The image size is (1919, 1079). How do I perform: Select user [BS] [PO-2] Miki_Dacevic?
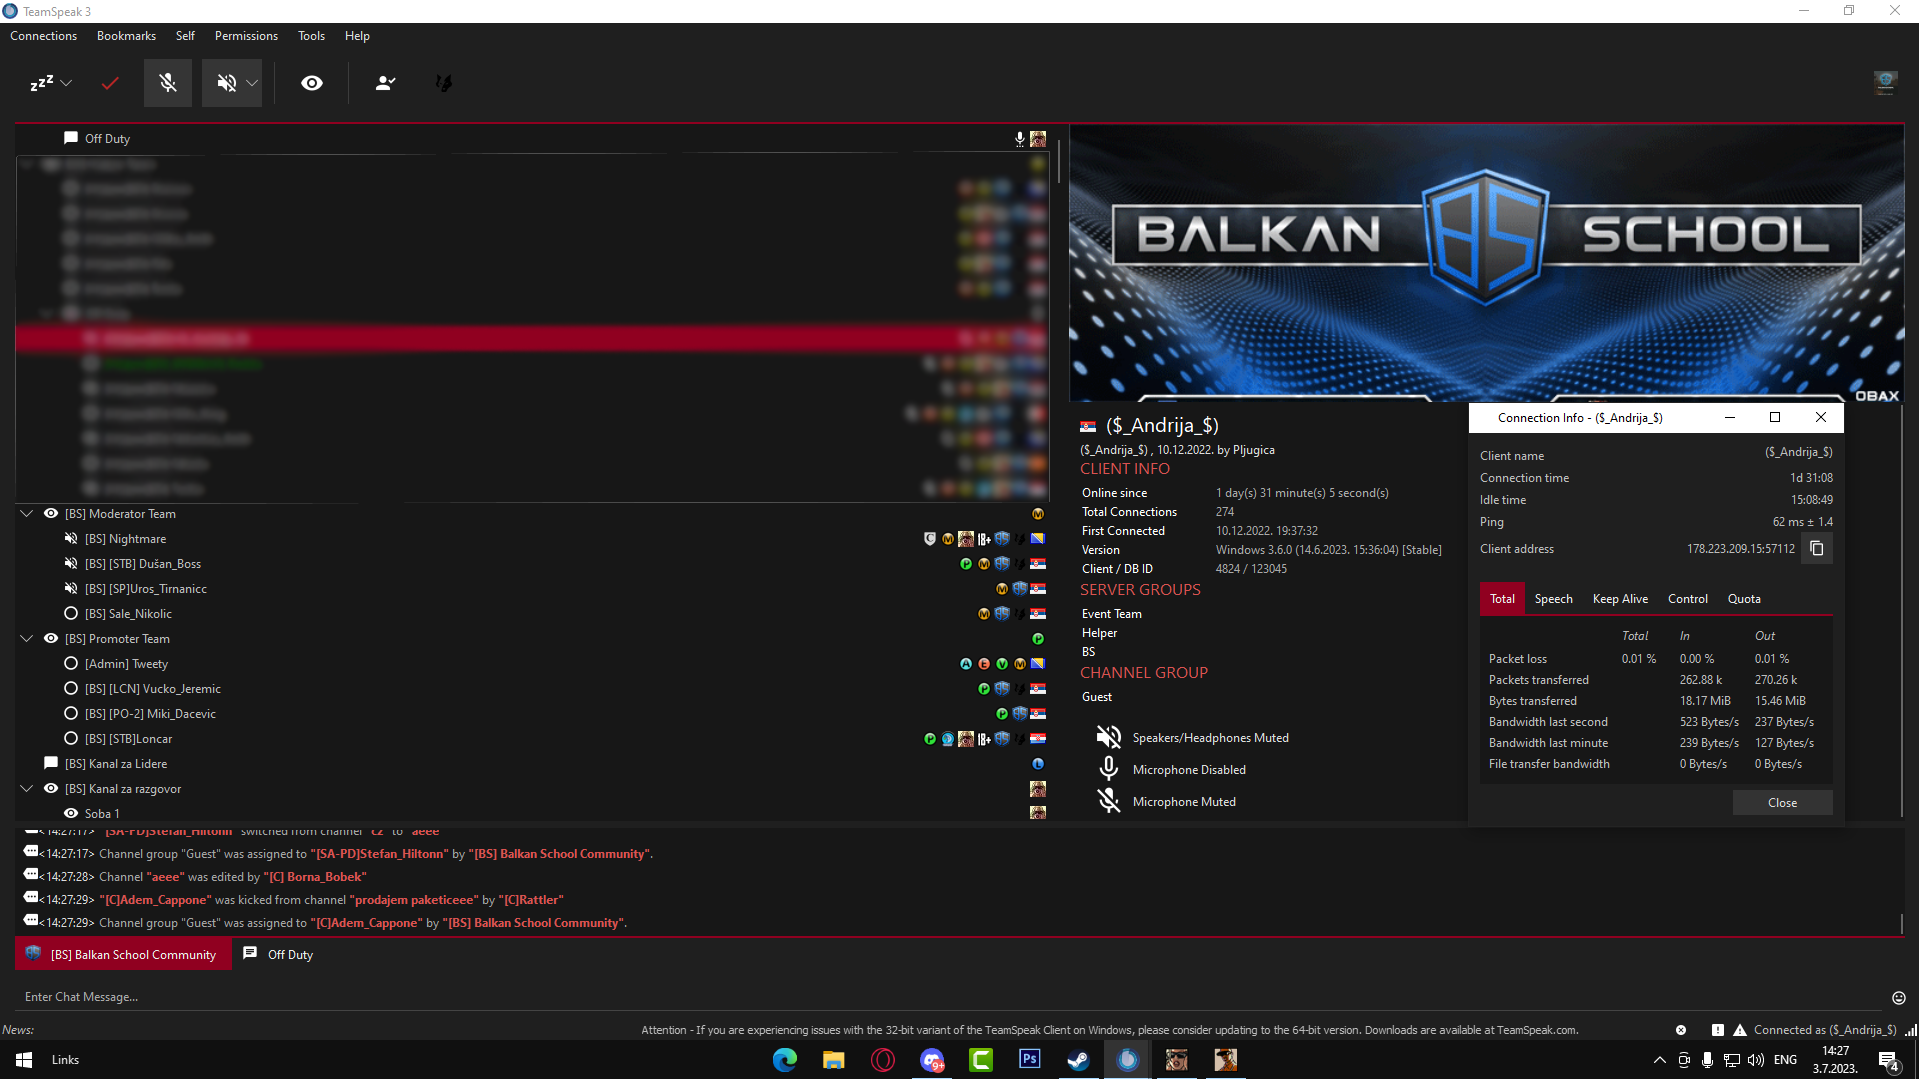(150, 714)
